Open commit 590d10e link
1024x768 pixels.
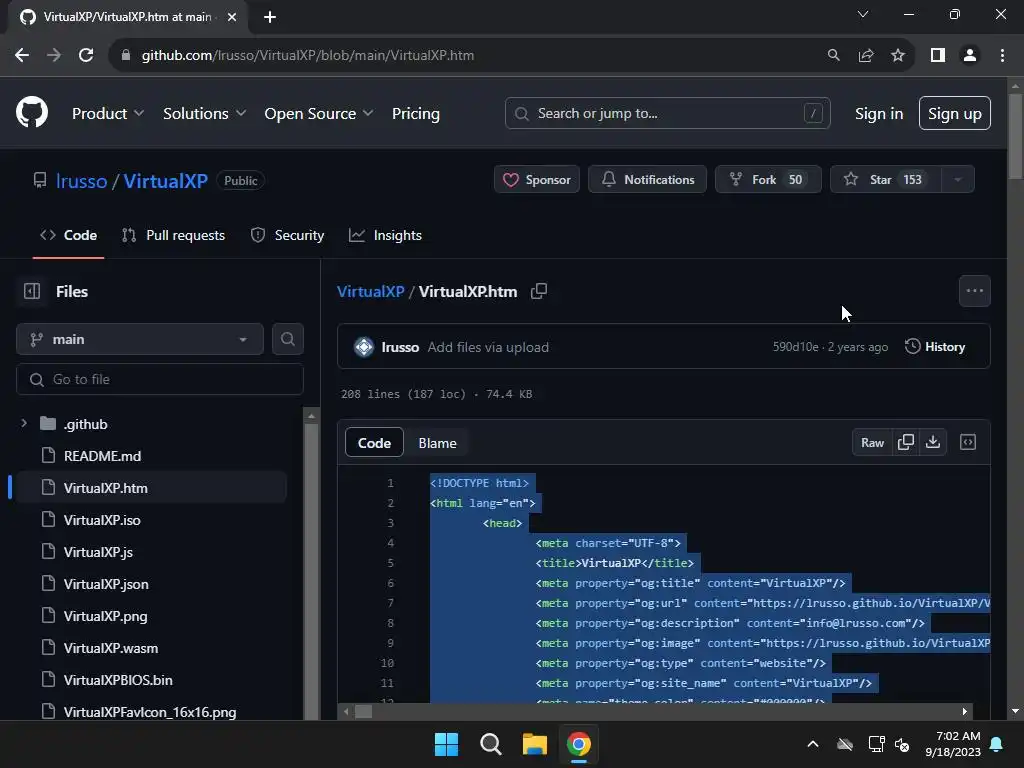(x=795, y=347)
